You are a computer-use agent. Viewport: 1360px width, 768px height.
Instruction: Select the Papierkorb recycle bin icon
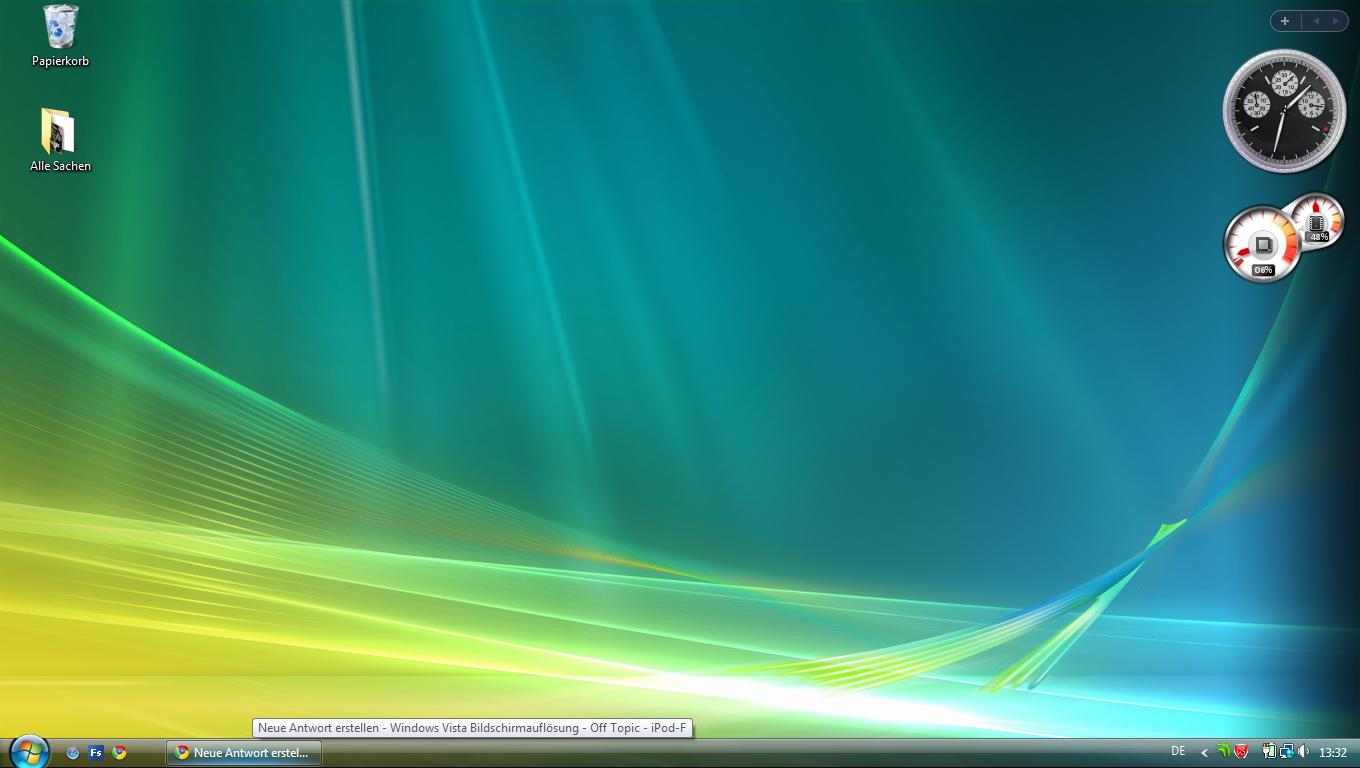click(x=60, y=37)
